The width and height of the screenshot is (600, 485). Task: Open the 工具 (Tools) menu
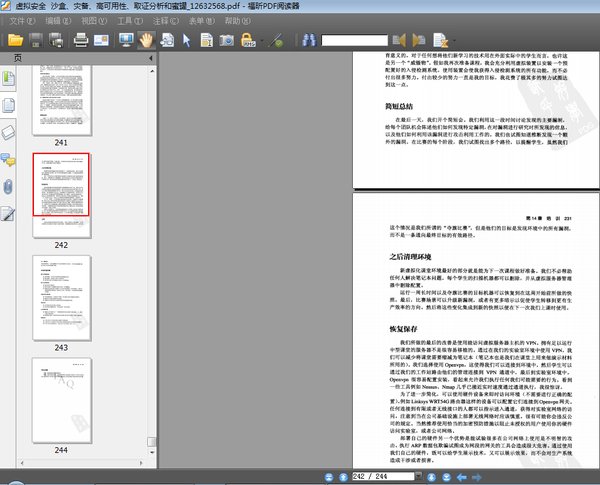point(130,21)
